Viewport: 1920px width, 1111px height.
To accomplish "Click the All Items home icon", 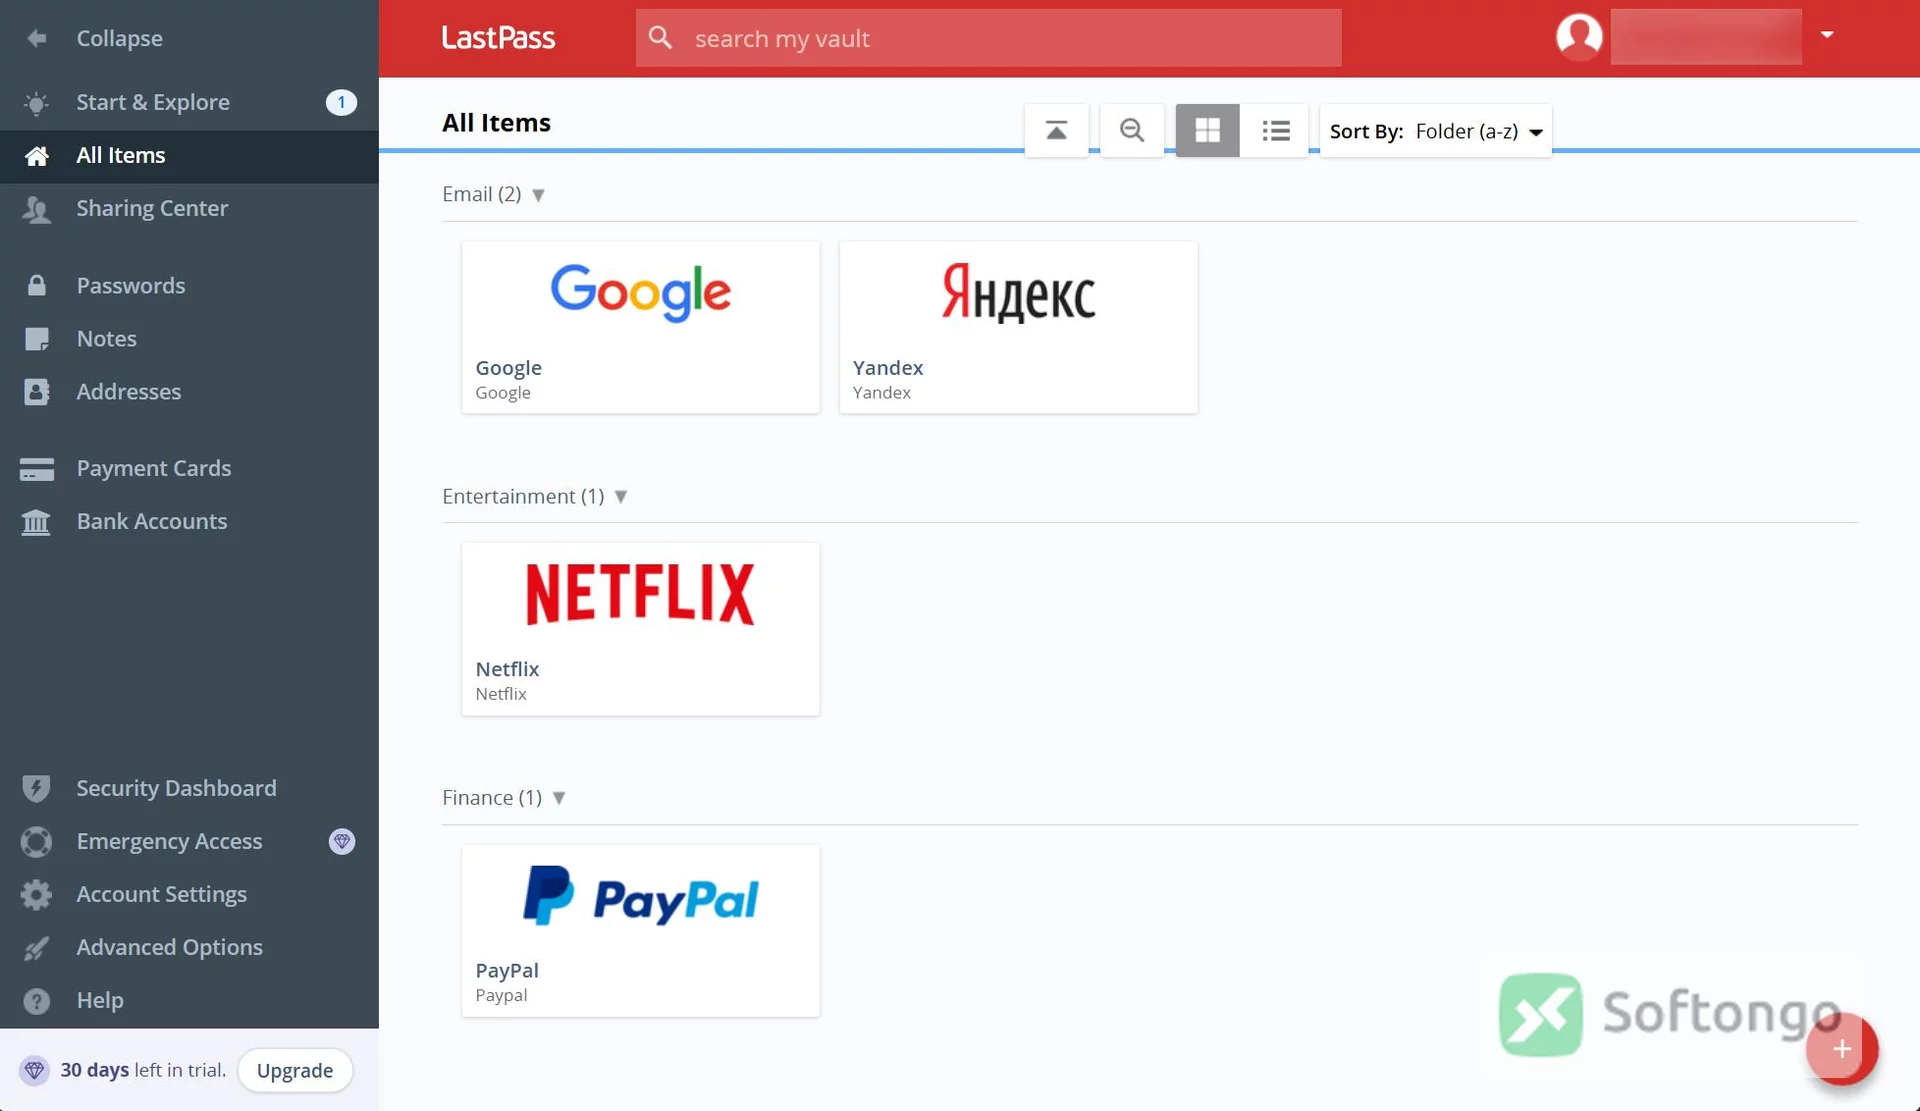I will tap(36, 155).
